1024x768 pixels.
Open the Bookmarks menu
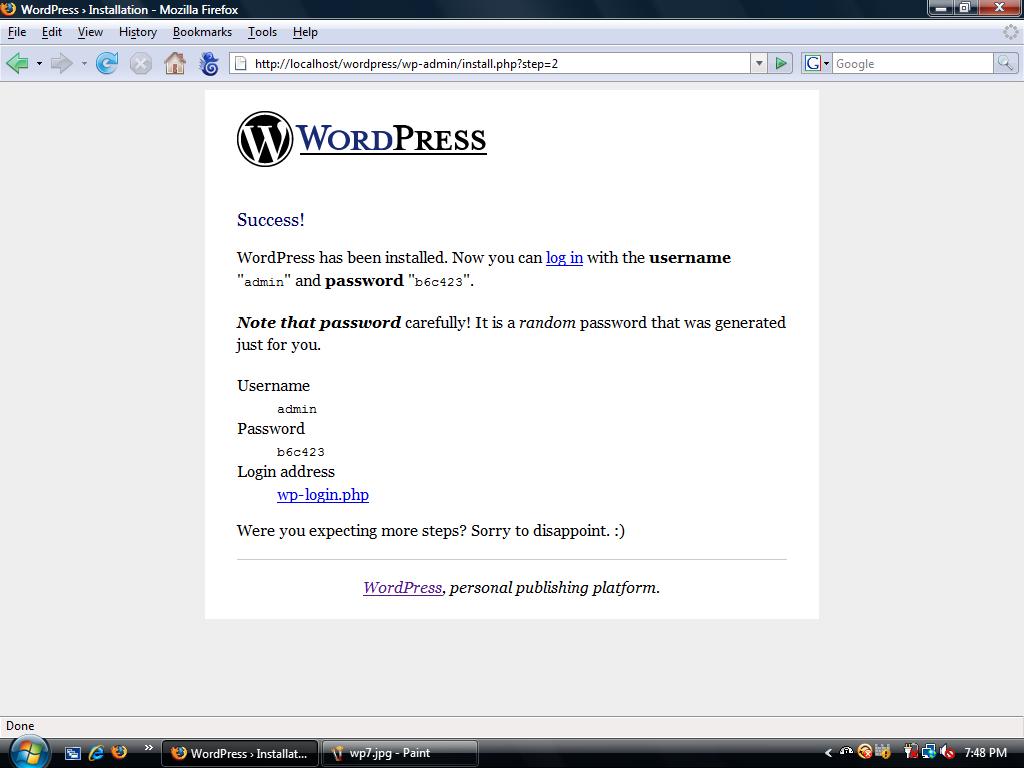point(202,32)
